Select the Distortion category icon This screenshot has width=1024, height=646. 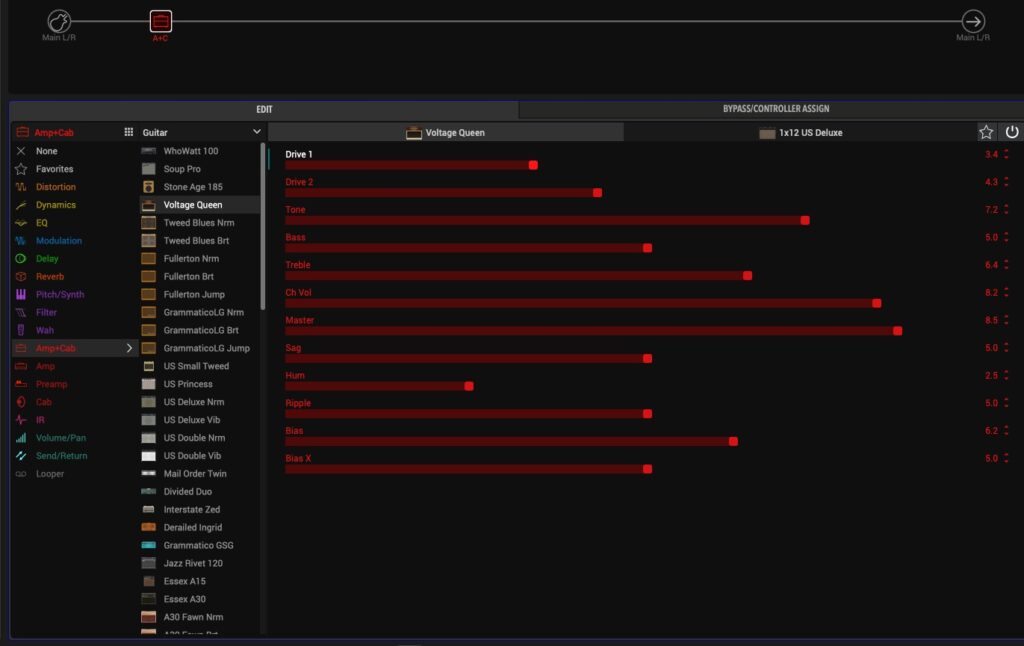[x=20, y=187]
